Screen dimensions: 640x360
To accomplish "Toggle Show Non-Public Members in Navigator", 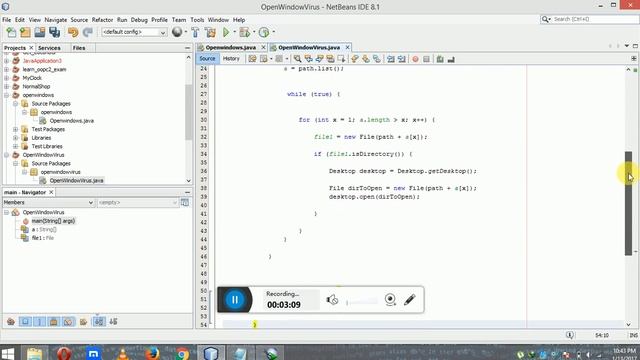I will pyautogui.click(x=54, y=322).
